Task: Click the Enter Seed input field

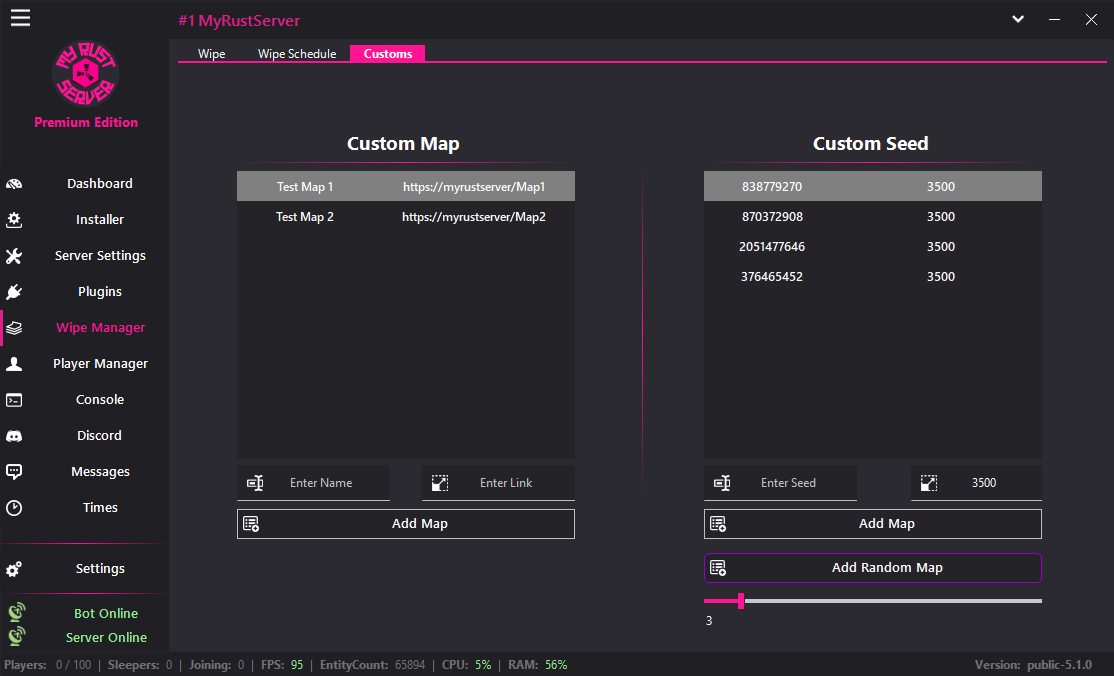Action: 790,483
